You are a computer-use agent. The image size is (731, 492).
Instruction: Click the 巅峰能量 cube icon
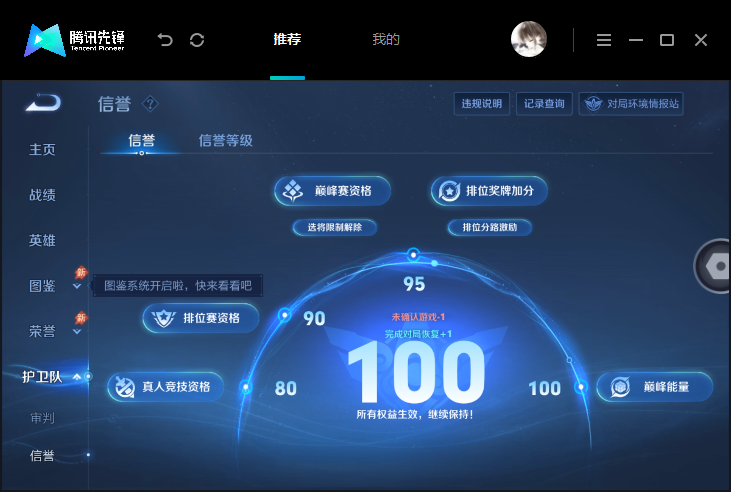tap(620, 387)
